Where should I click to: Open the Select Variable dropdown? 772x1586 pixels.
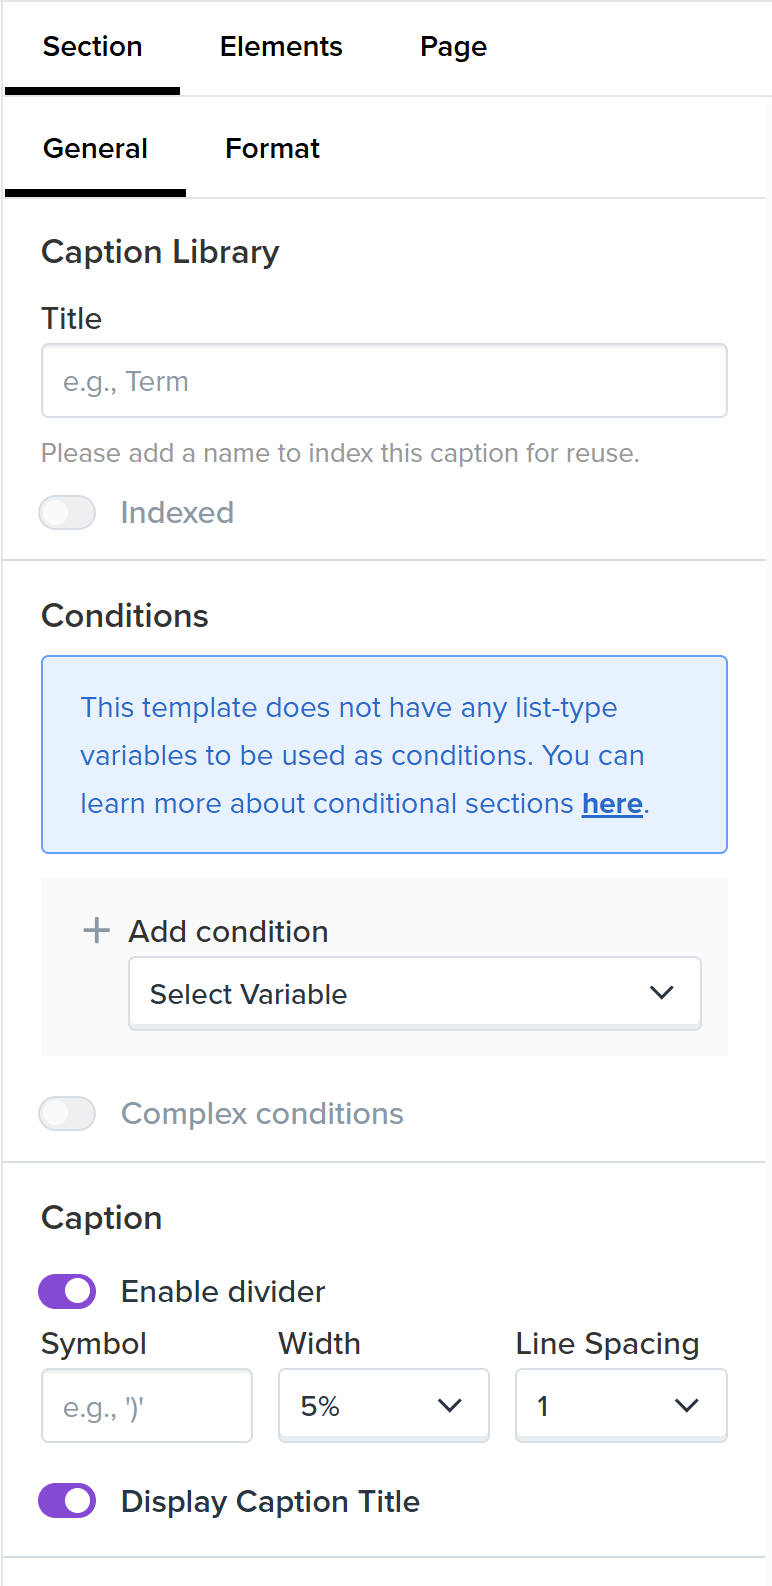[400, 993]
